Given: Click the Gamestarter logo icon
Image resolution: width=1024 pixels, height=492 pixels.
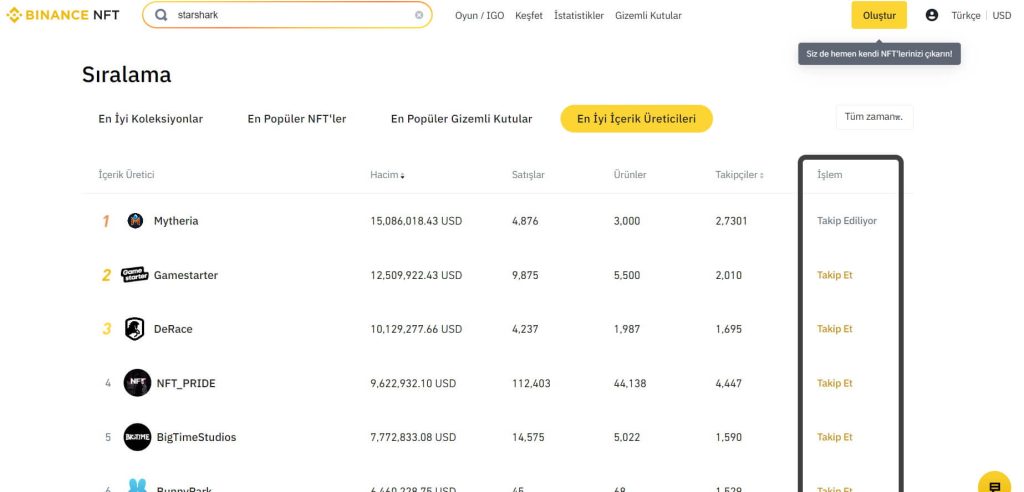Looking at the screenshot, I should (x=135, y=275).
